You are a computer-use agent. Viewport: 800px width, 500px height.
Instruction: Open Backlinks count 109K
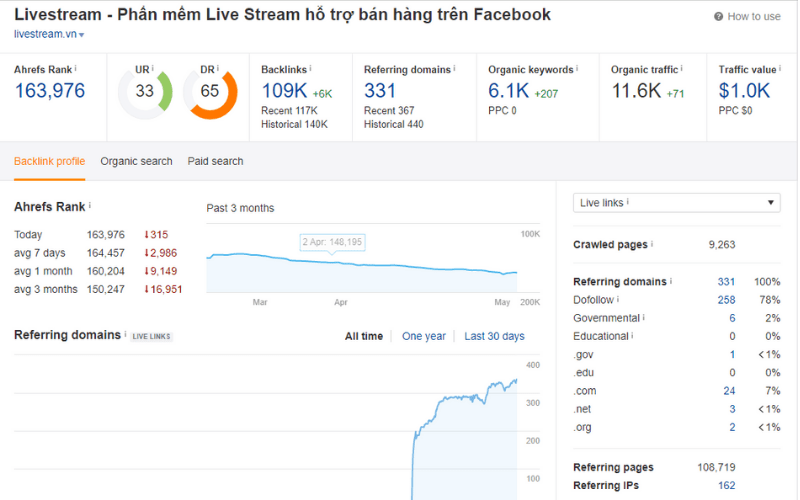(x=284, y=91)
